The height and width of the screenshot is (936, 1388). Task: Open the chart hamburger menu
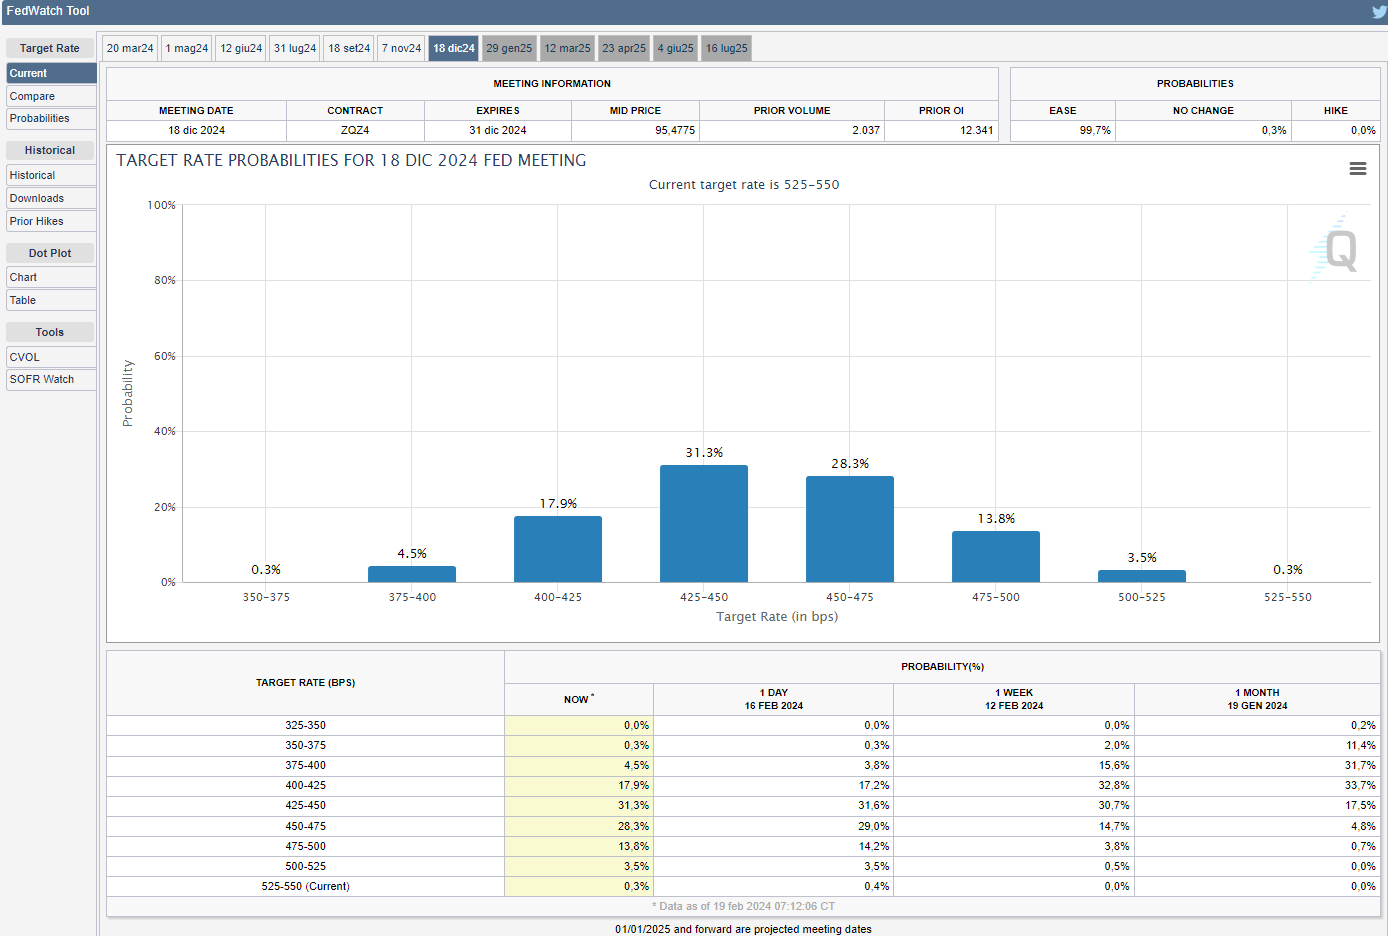click(1357, 169)
